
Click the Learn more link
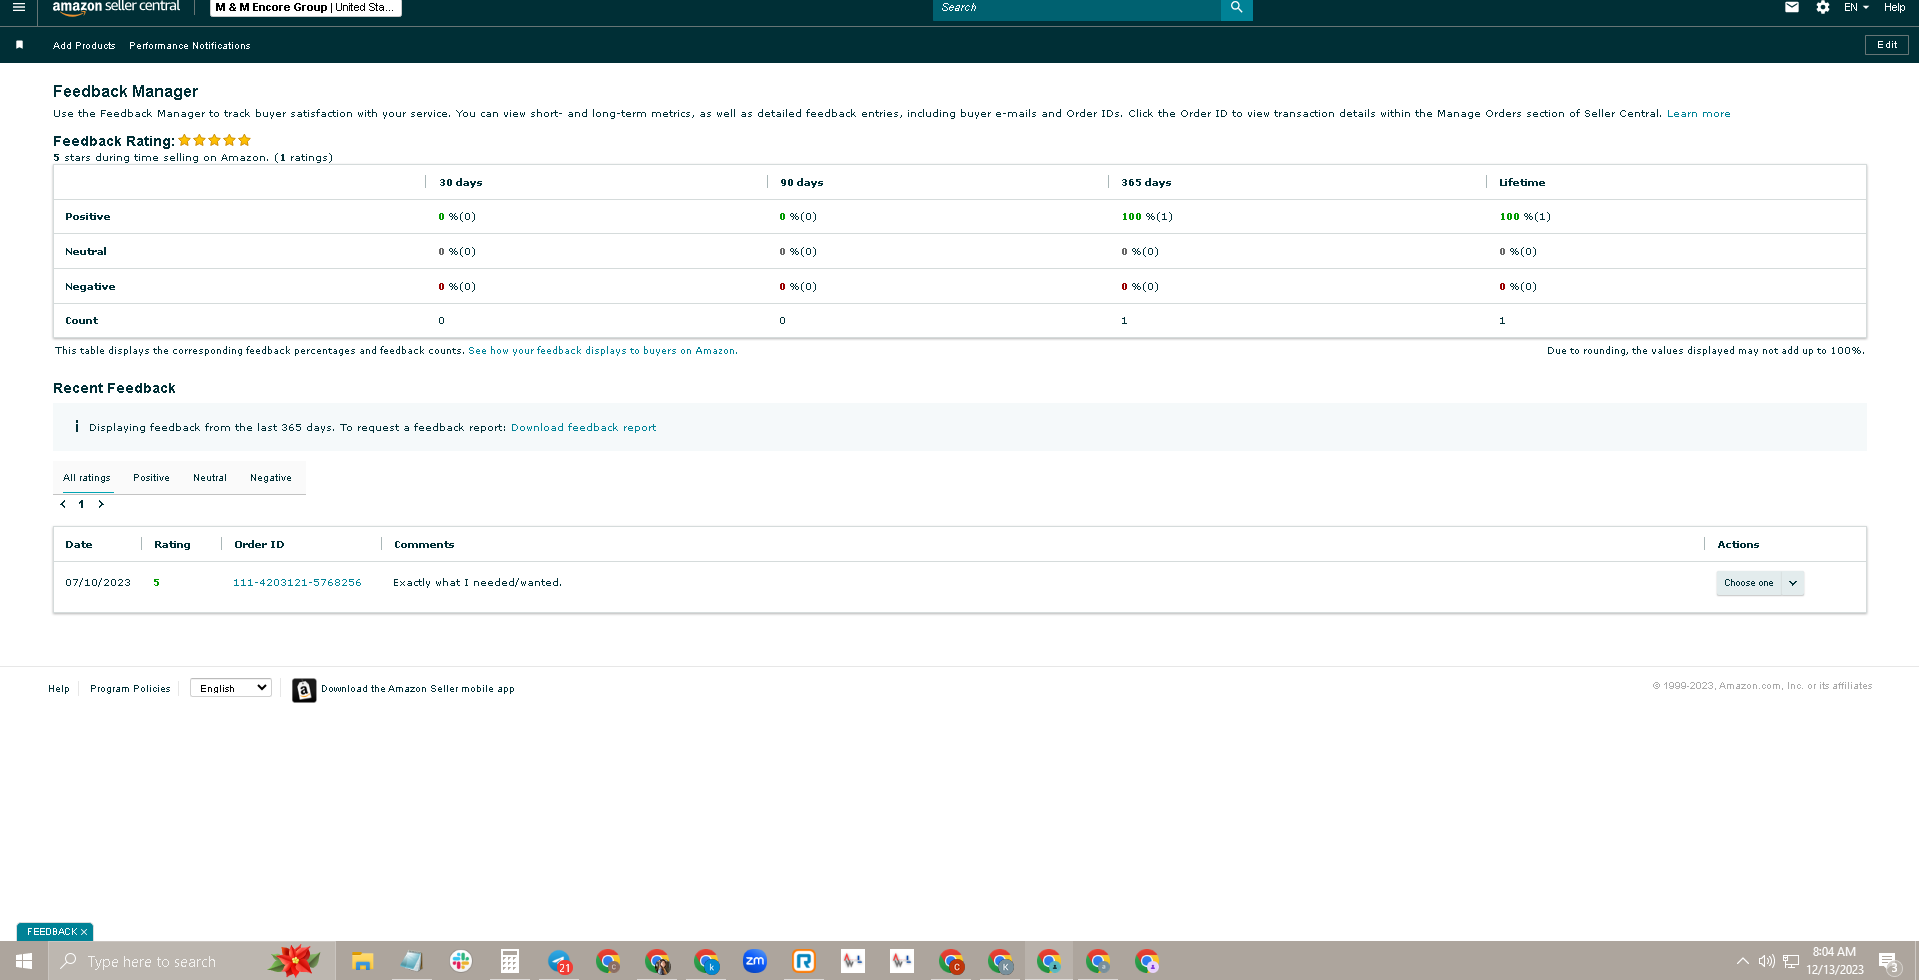pyautogui.click(x=1698, y=114)
